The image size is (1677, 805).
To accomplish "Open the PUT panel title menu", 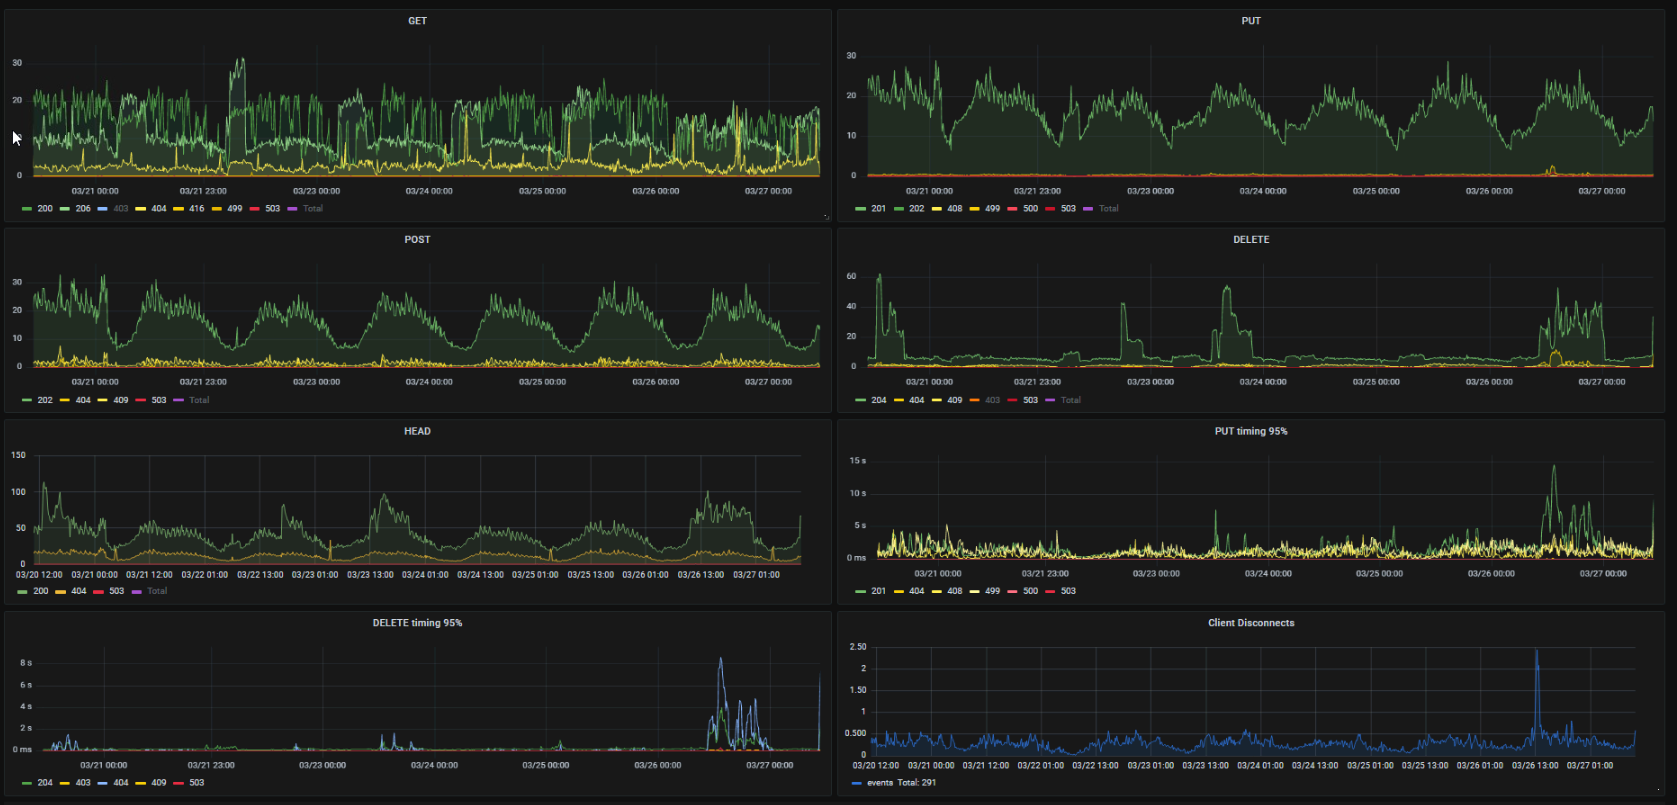I will (x=1251, y=21).
